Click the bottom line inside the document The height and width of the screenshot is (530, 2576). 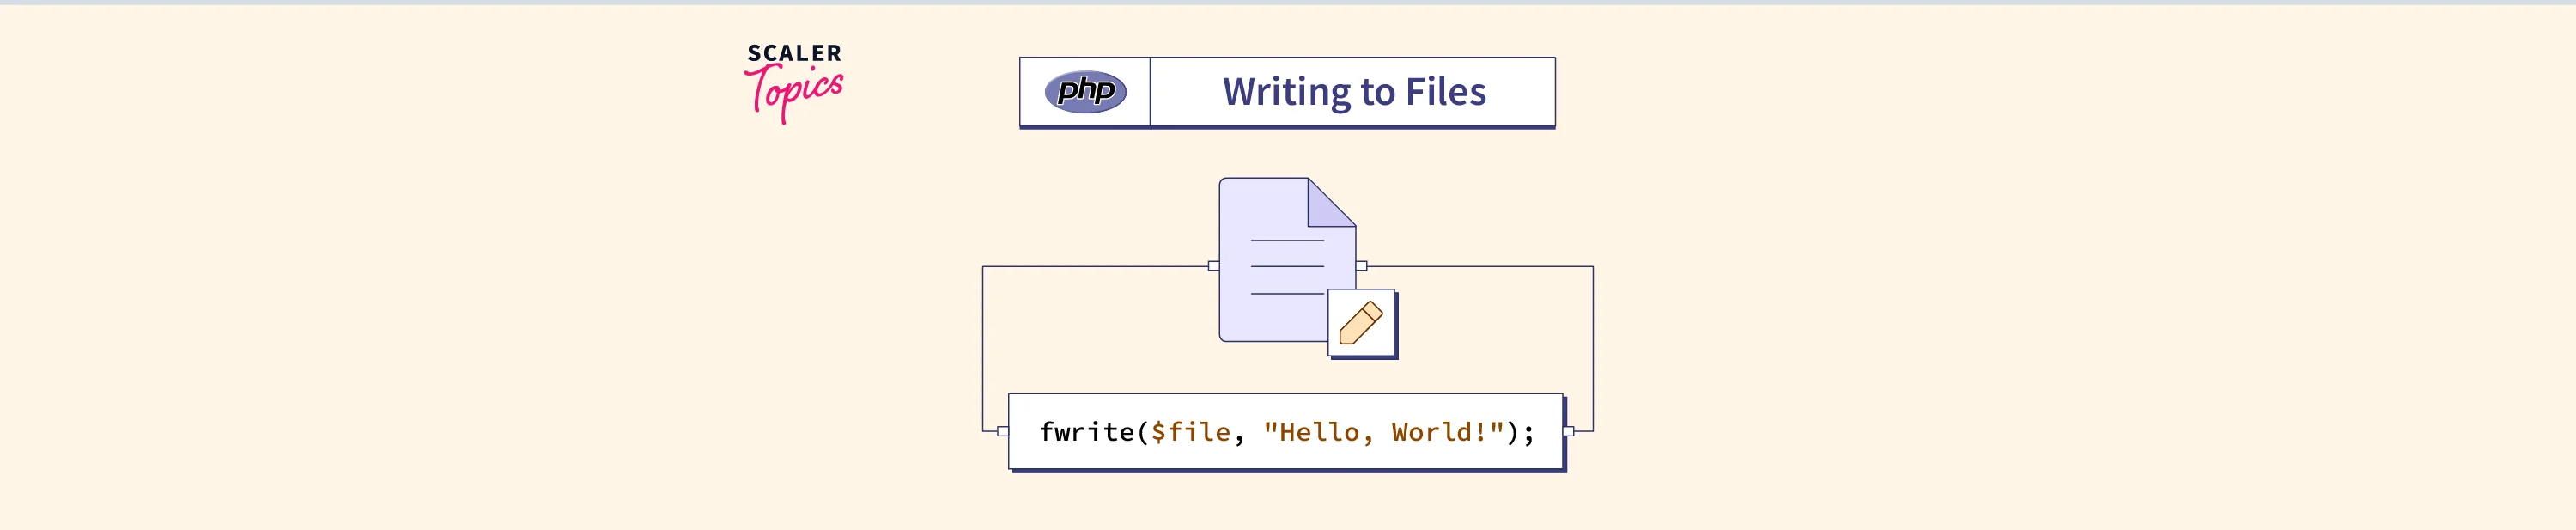point(1287,294)
